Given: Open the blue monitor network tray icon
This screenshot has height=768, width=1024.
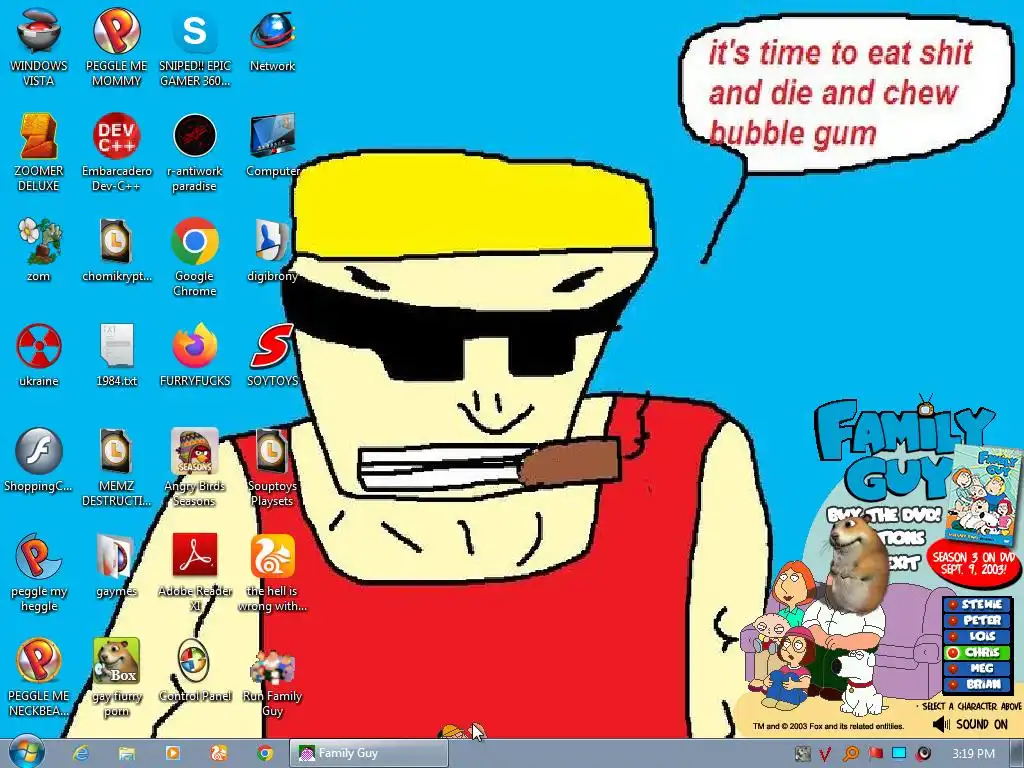Looking at the screenshot, I should [899, 753].
